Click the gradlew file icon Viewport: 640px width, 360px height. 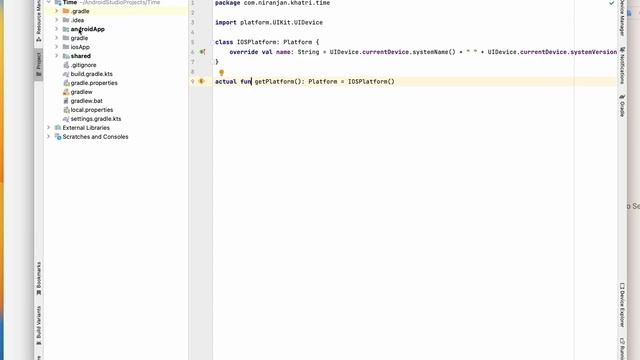(66, 92)
